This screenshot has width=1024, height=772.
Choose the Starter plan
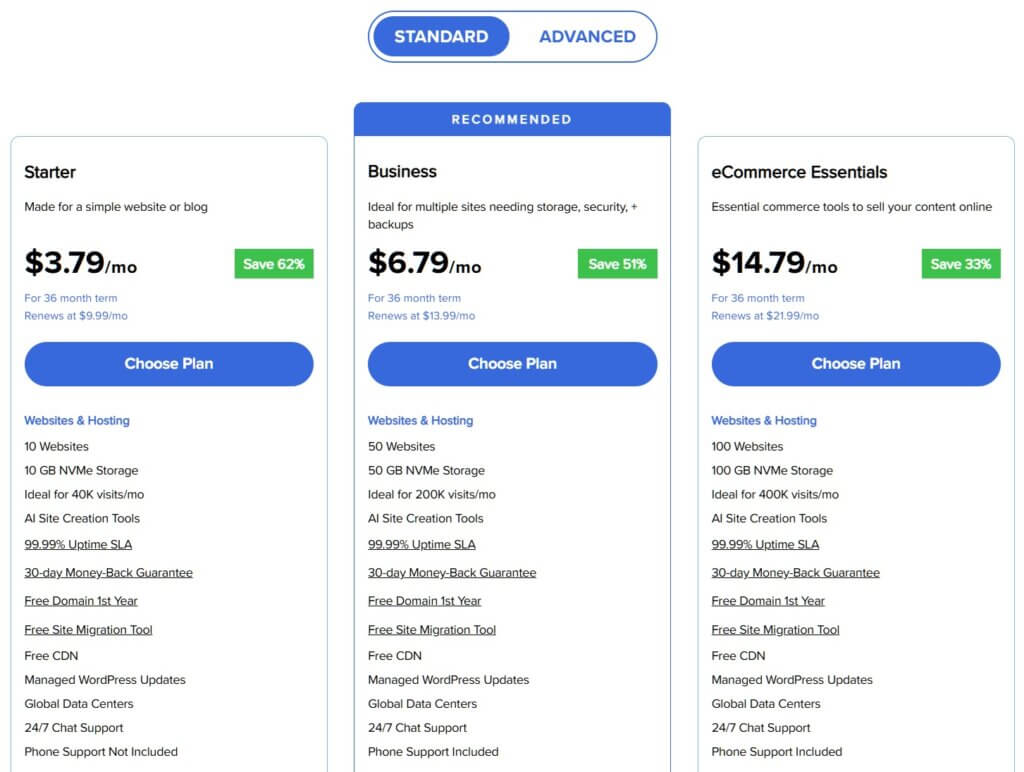pos(169,364)
